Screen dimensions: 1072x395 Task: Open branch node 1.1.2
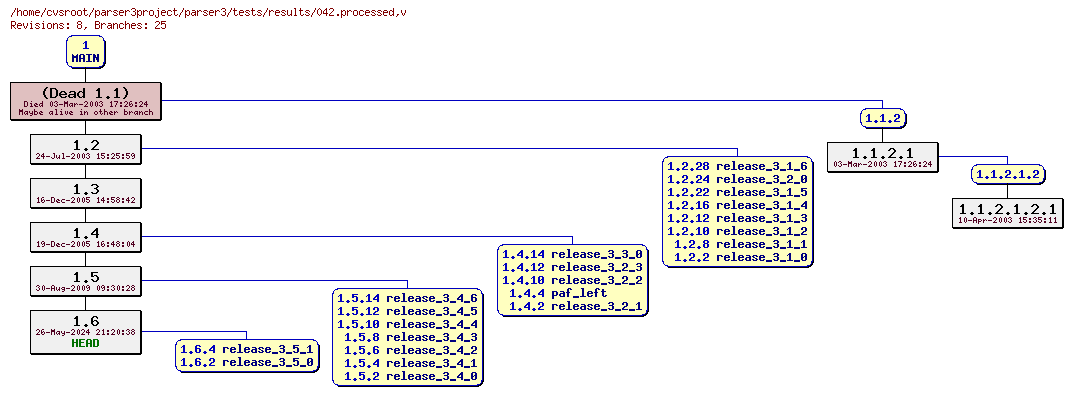pyautogui.click(x=883, y=118)
